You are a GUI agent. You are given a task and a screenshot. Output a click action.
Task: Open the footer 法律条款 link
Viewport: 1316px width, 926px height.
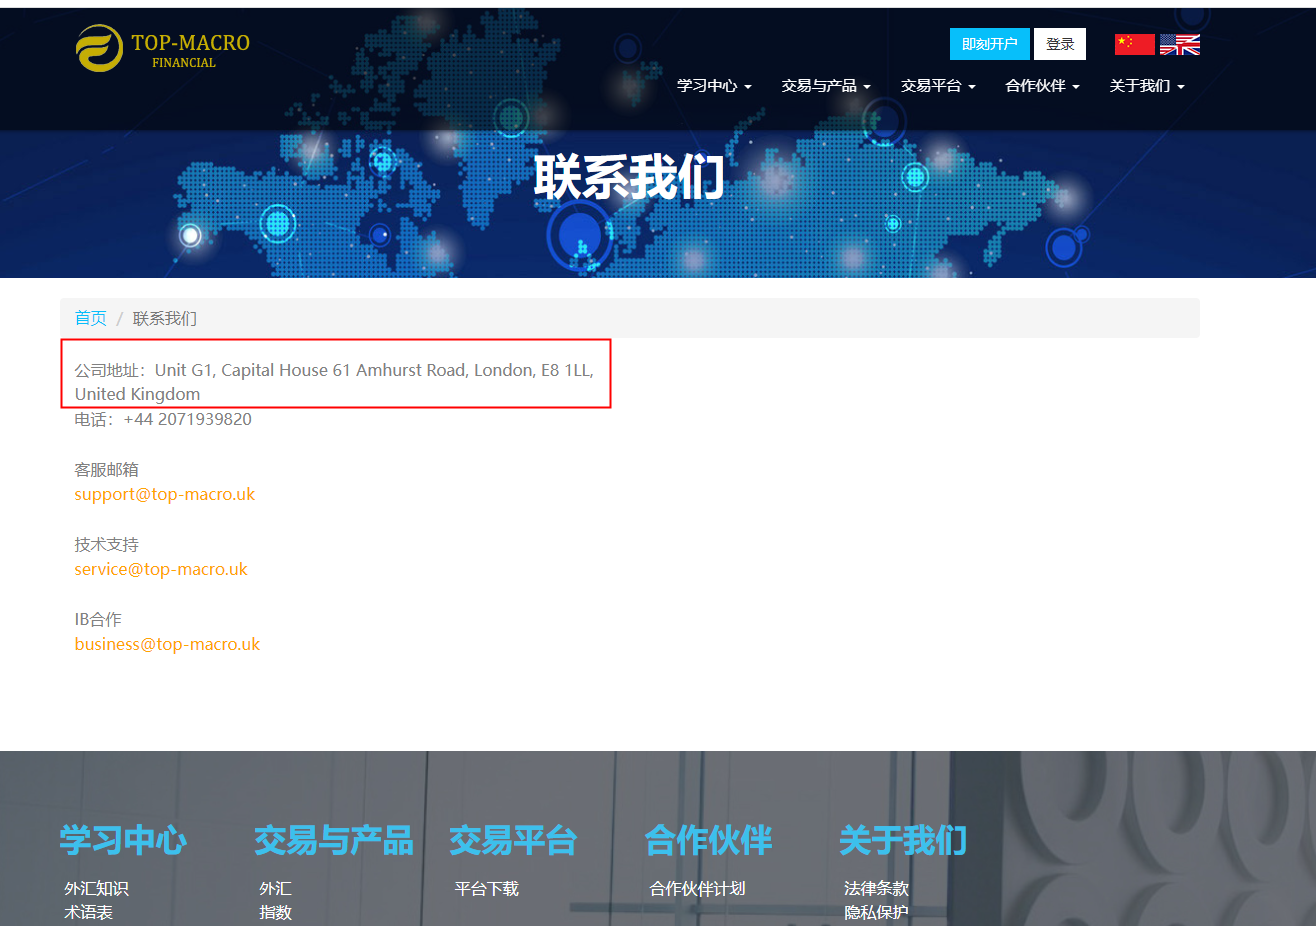[877, 888]
